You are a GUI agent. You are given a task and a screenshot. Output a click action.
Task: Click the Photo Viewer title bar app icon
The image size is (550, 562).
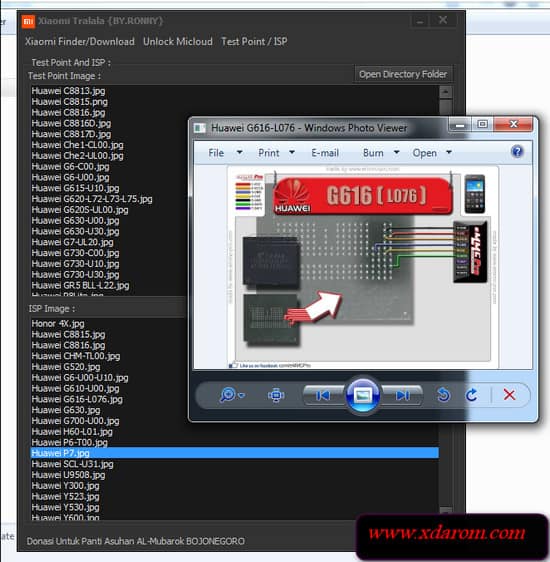200,128
